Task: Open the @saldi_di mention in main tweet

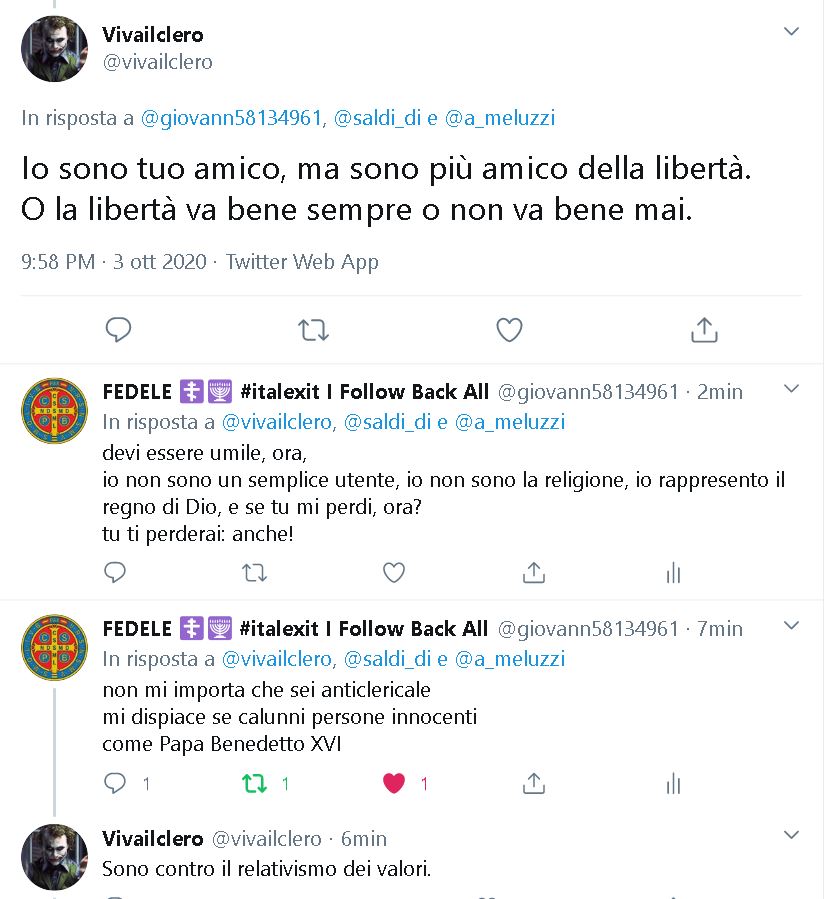Action: point(377,118)
